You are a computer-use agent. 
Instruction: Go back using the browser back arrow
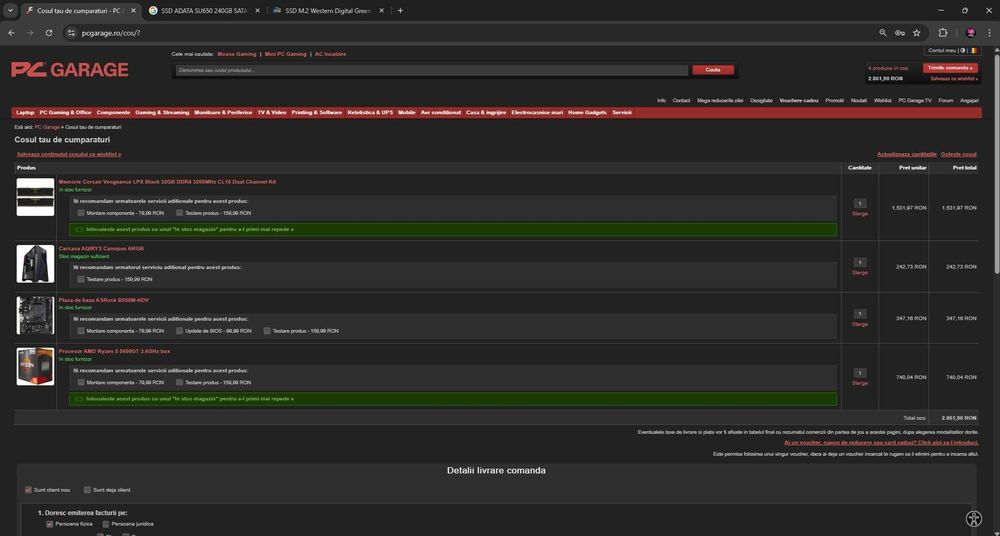[11, 33]
